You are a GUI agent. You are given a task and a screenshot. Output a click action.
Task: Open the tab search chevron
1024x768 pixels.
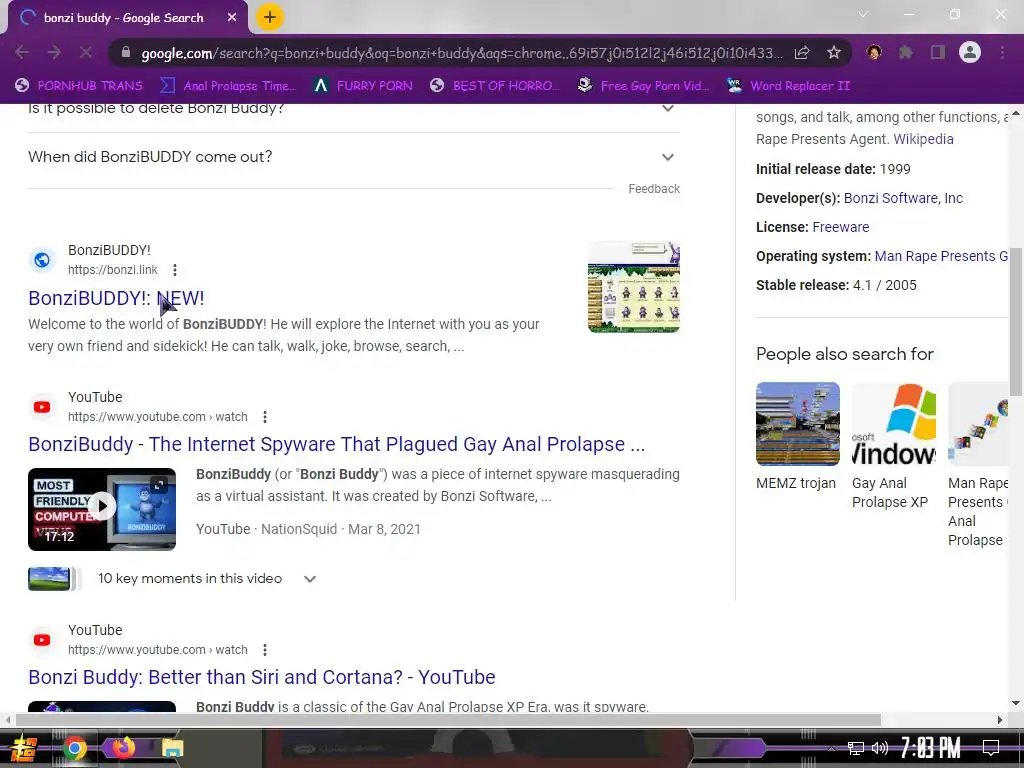863,14
